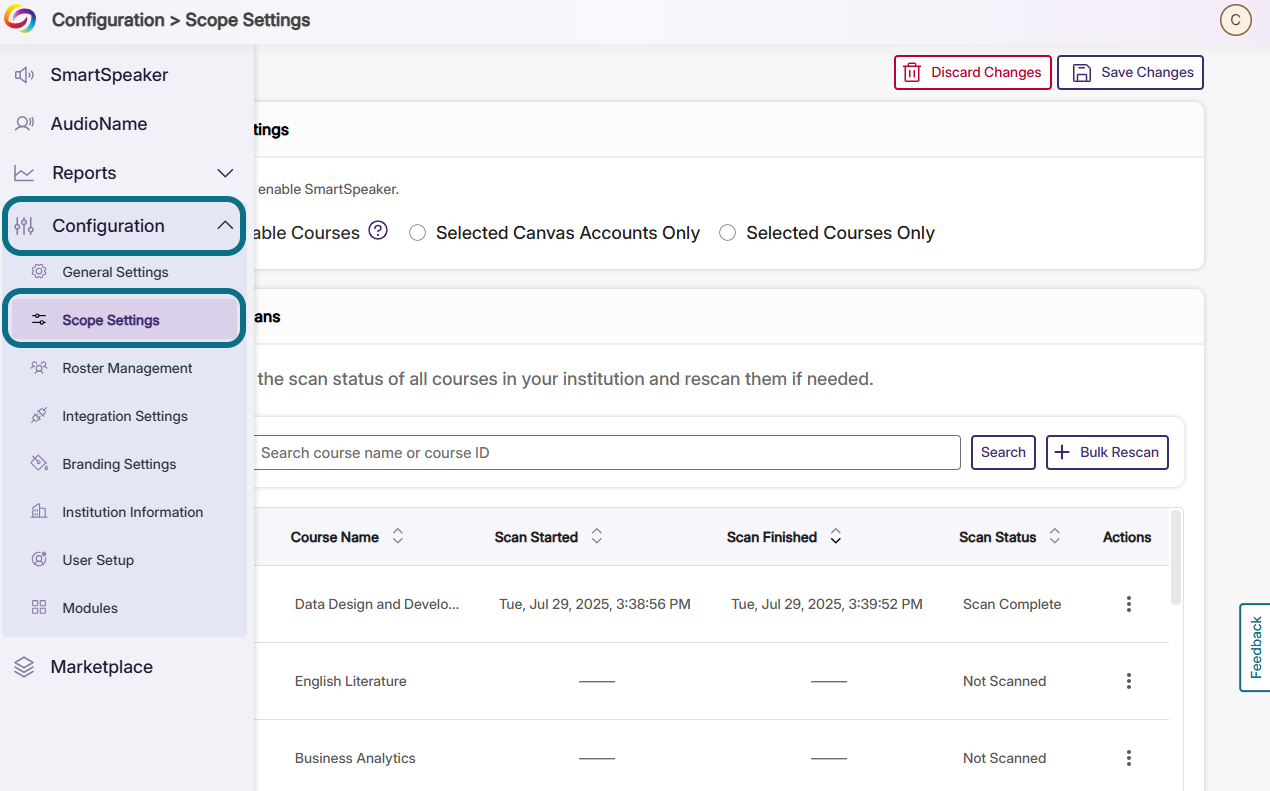The width and height of the screenshot is (1270, 791).
Task: Click the Bulk Rescan button
Action: pos(1107,452)
